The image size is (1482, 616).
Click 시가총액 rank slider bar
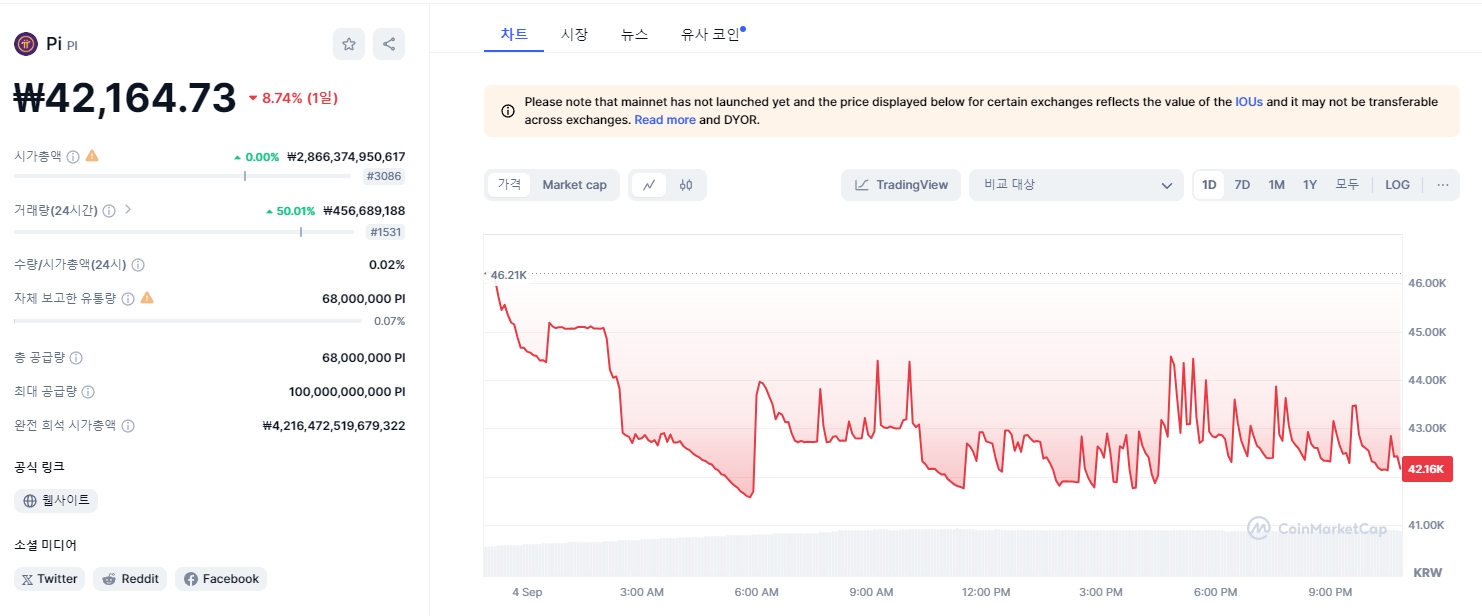coord(184,176)
